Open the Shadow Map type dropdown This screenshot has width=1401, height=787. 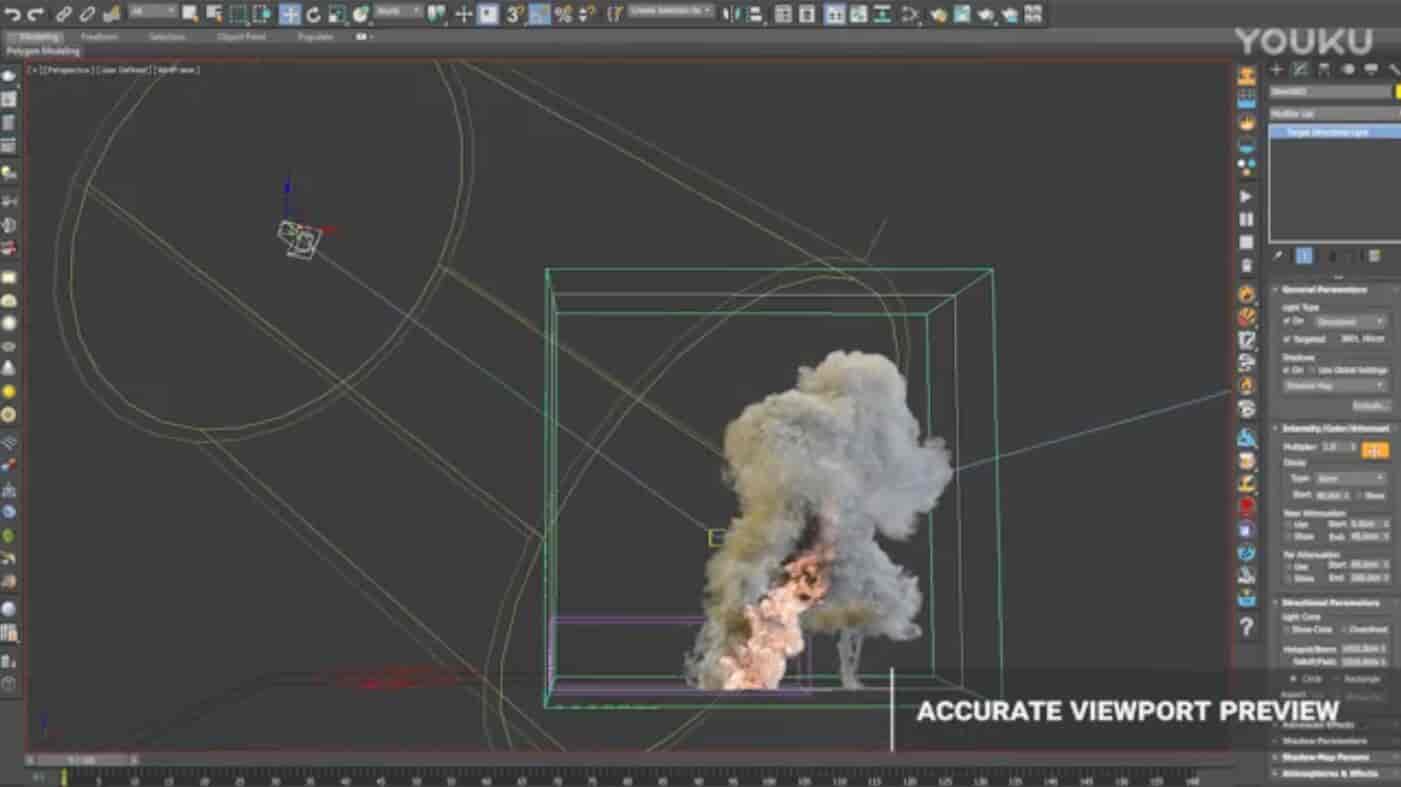(1335, 386)
